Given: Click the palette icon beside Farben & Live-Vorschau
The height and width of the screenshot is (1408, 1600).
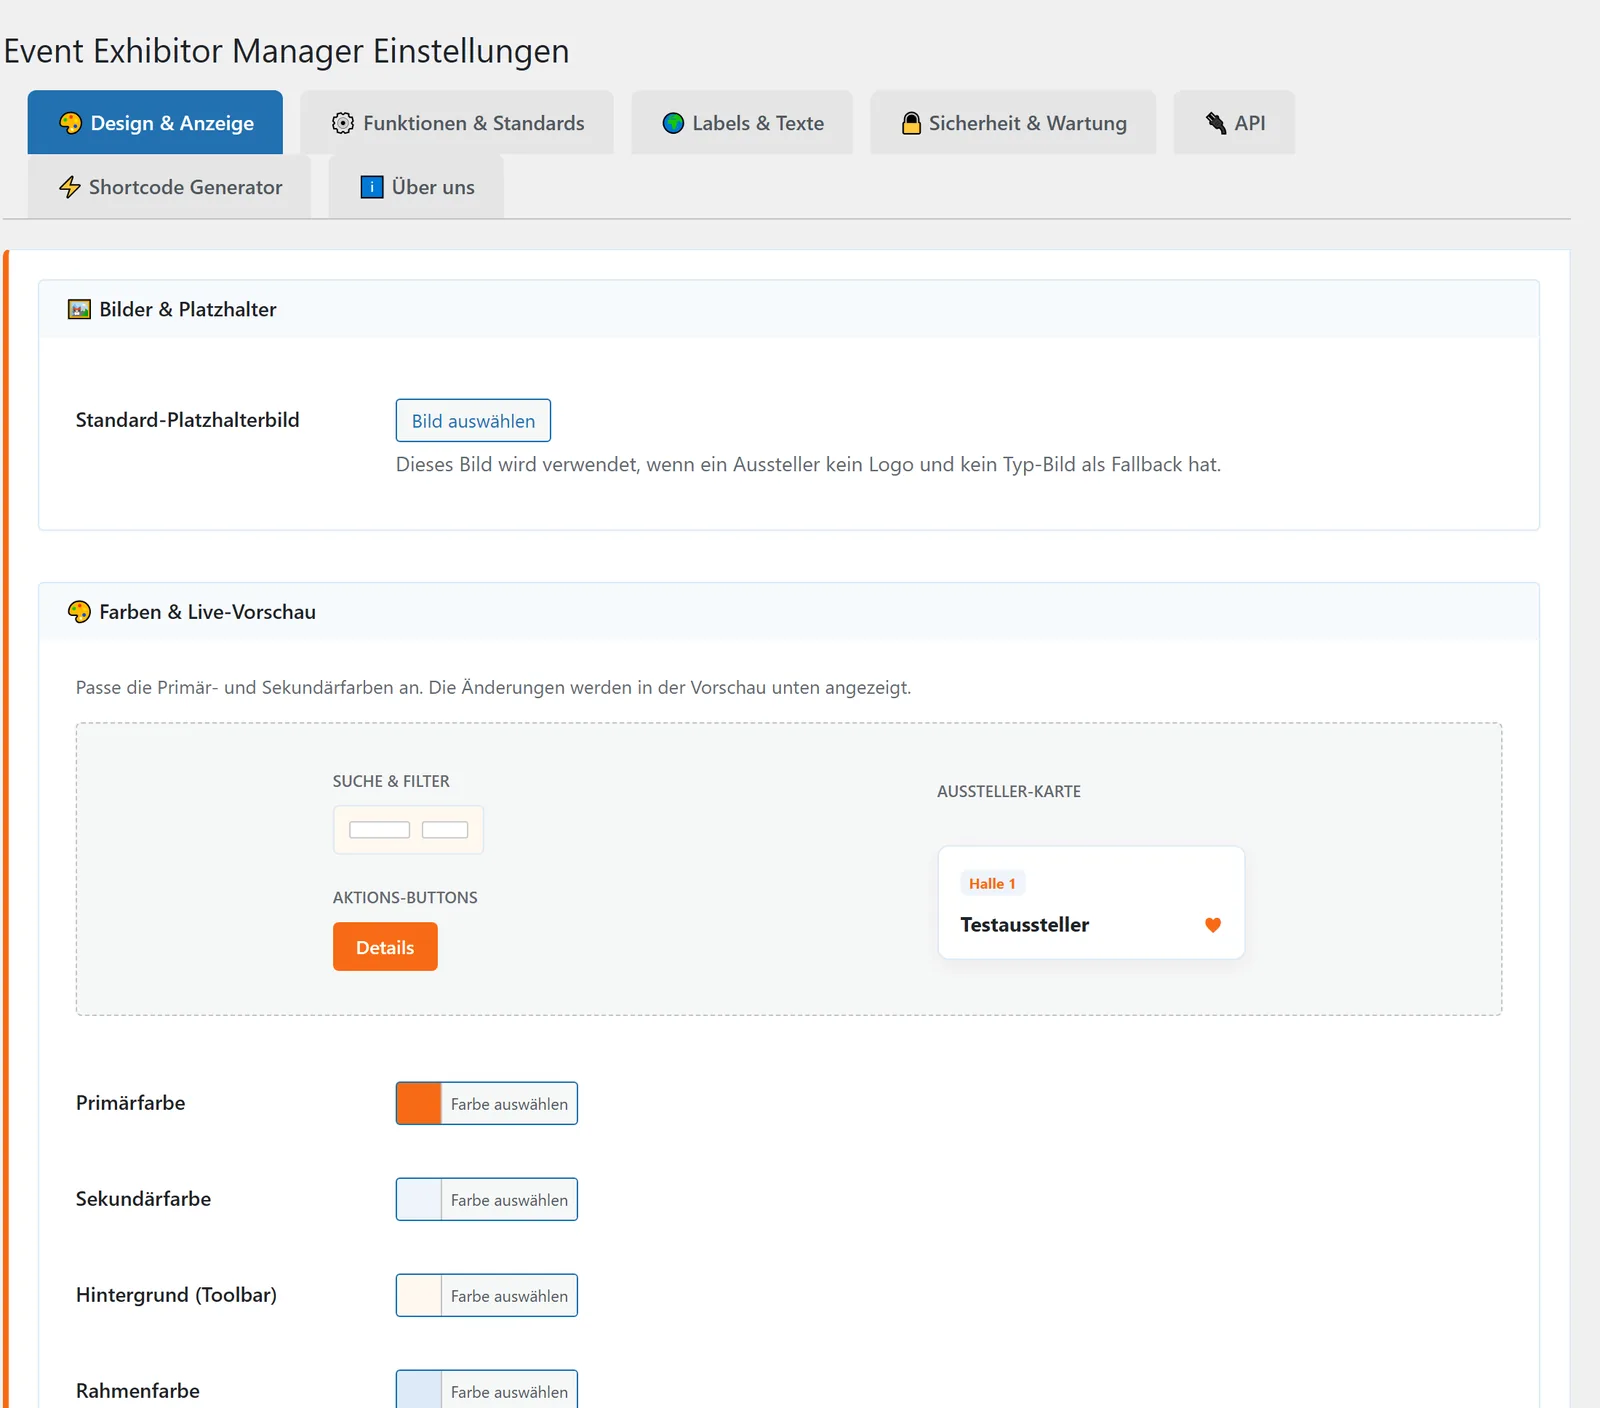Looking at the screenshot, I should [79, 612].
